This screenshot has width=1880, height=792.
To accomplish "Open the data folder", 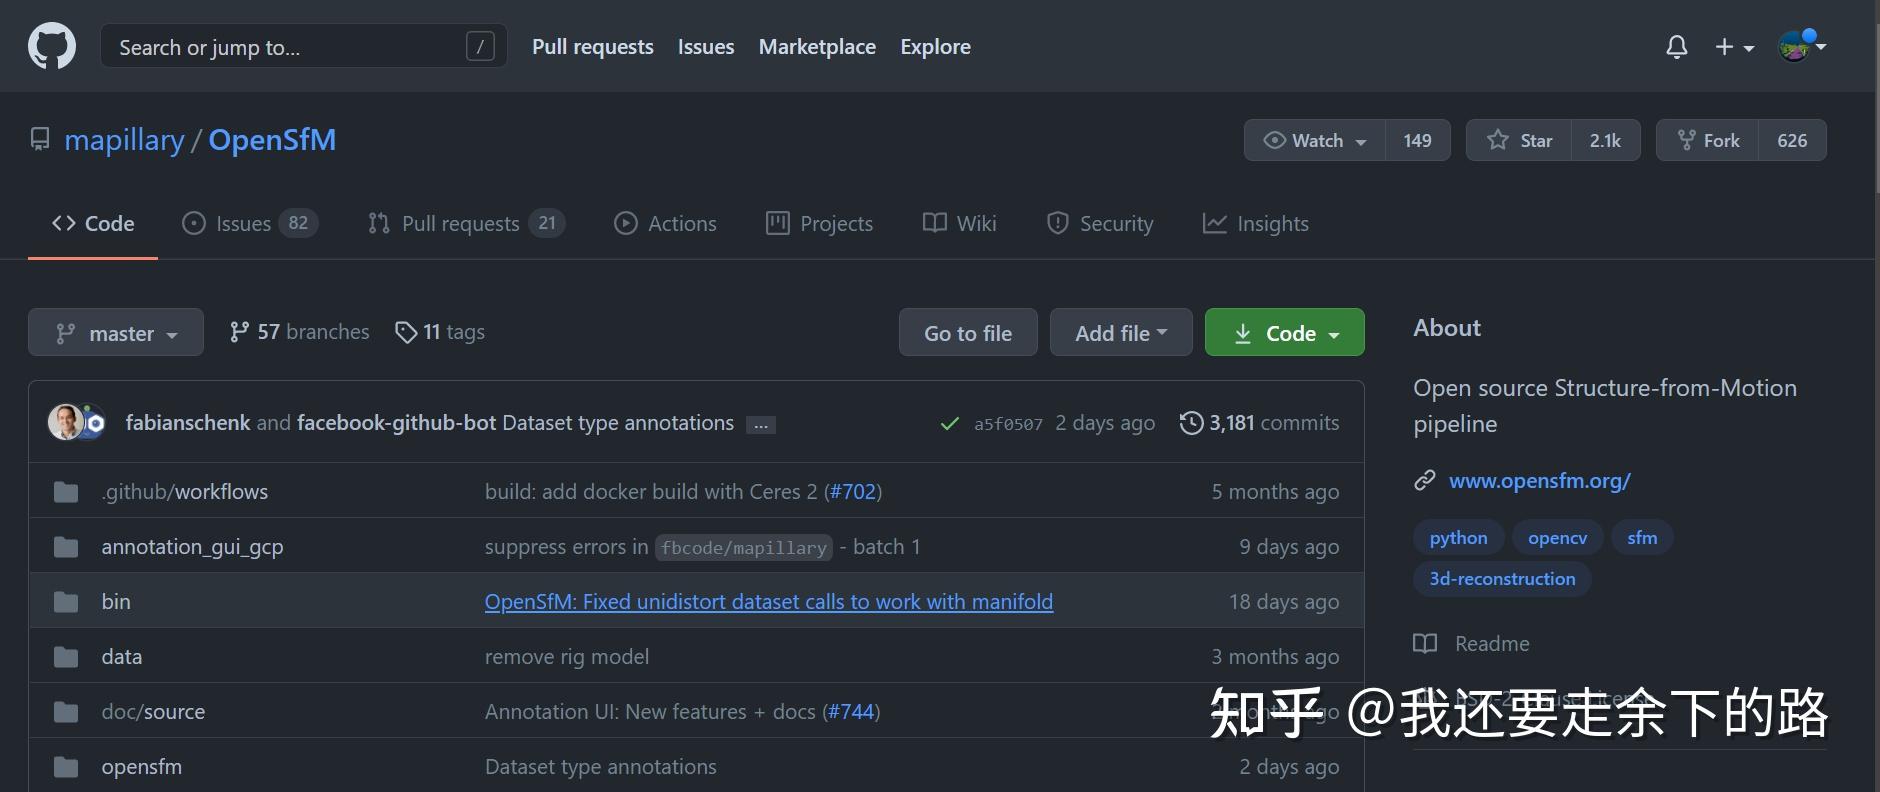I will [x=122, y=656].
